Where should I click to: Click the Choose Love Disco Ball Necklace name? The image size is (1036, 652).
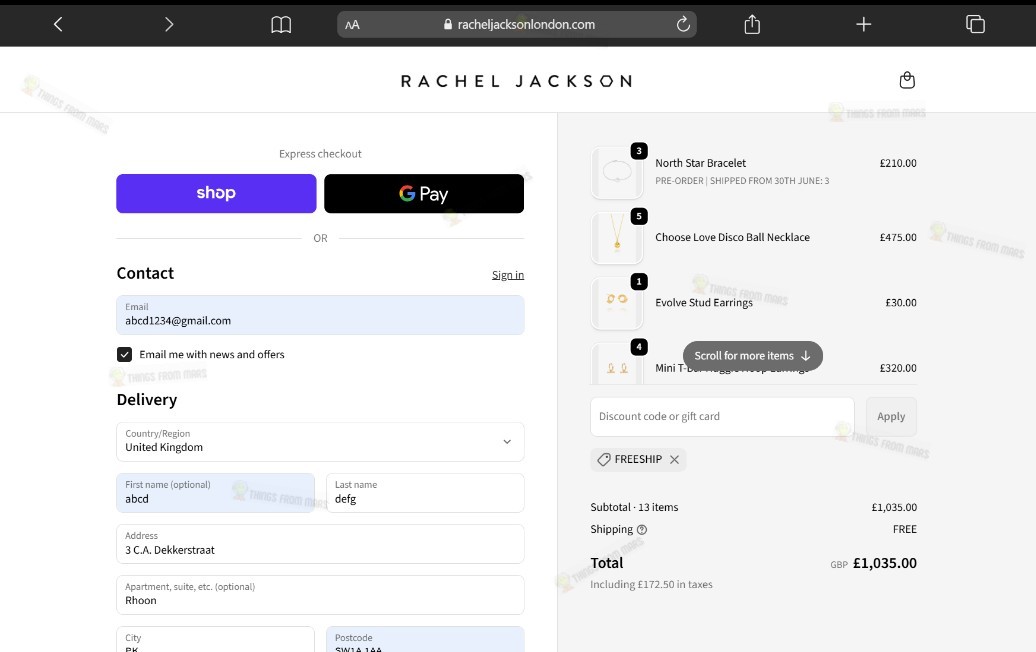pyautogui.click(x=732, y=237)
